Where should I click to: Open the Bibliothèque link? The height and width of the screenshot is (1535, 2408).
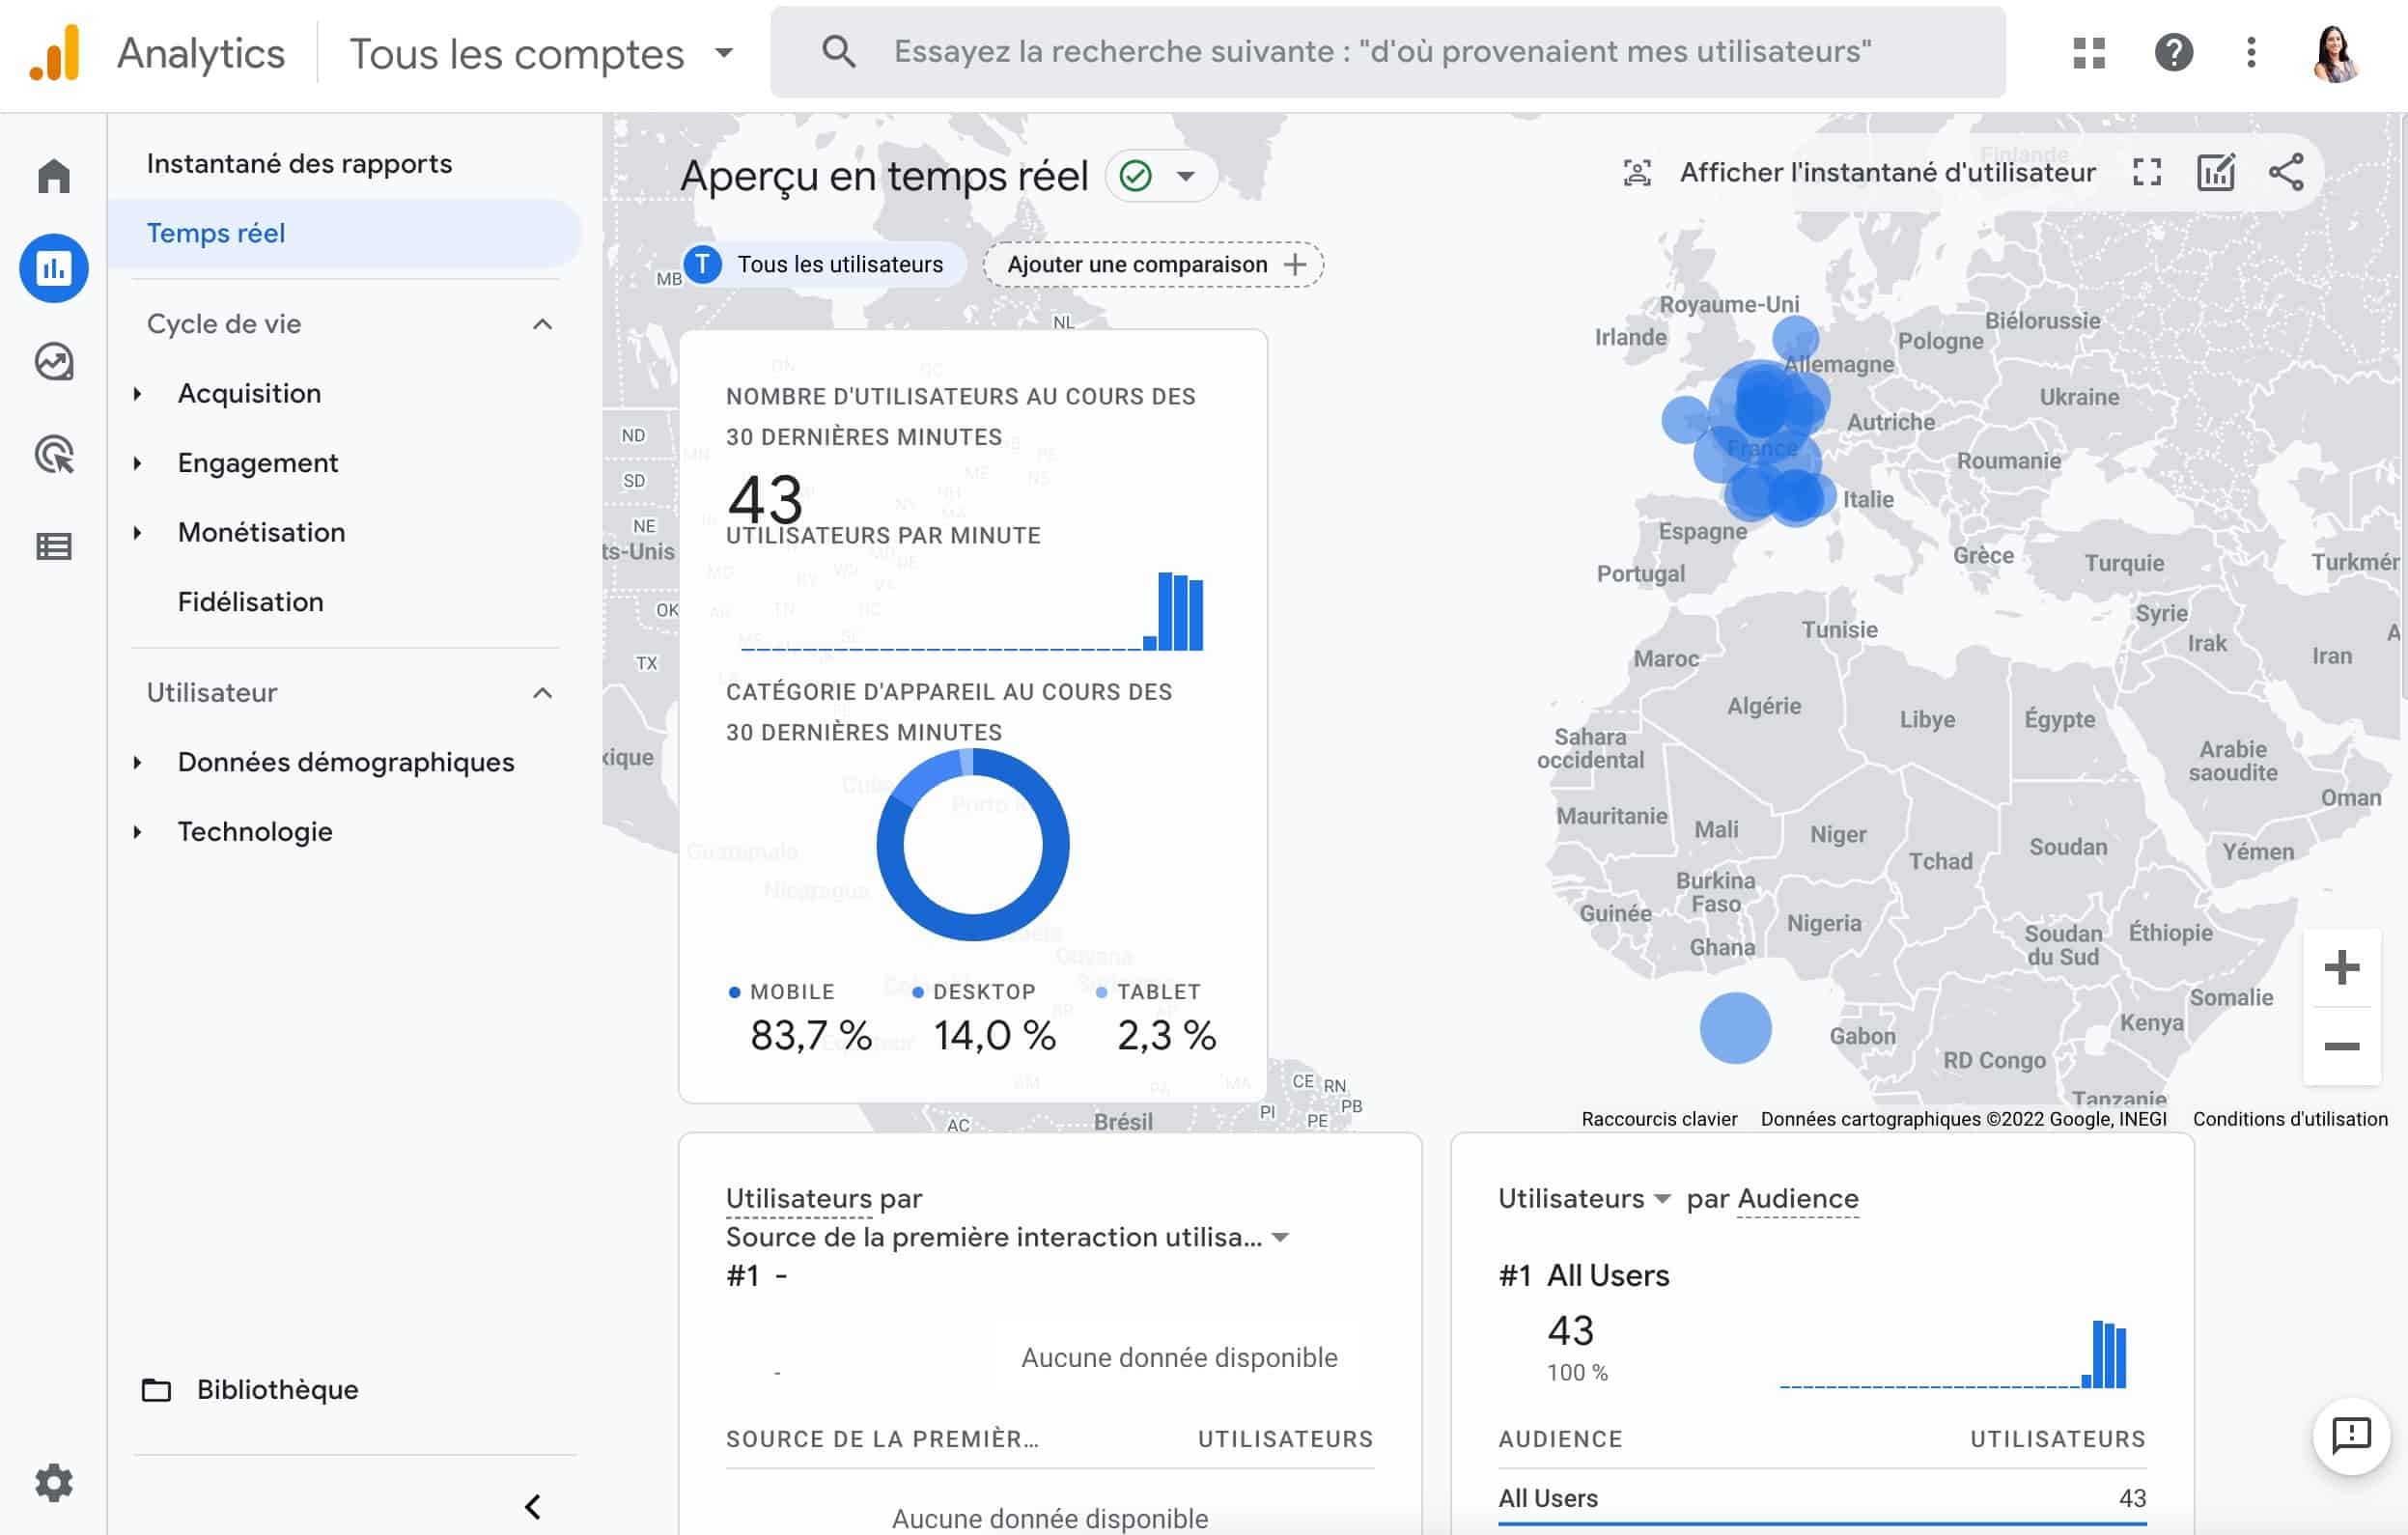[250, 1390]
